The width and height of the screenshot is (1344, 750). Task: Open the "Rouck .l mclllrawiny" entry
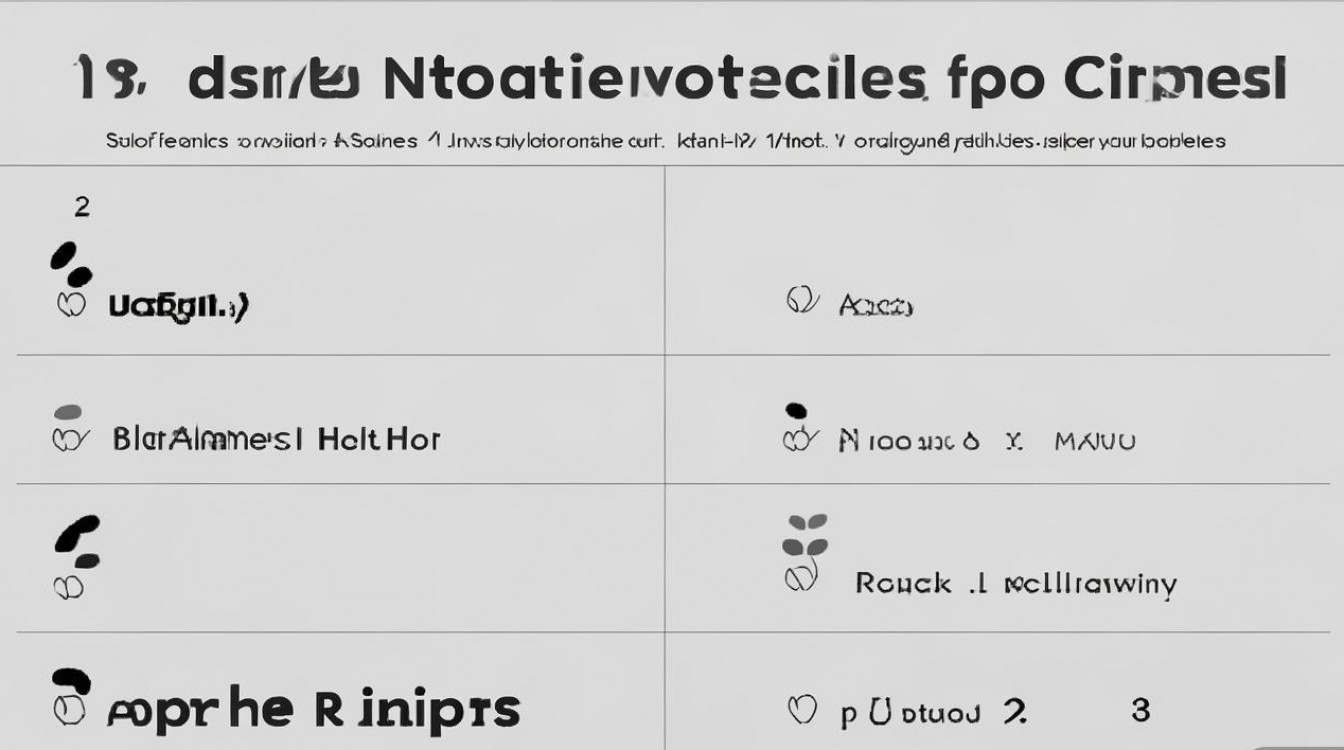tap(1015, 583)
